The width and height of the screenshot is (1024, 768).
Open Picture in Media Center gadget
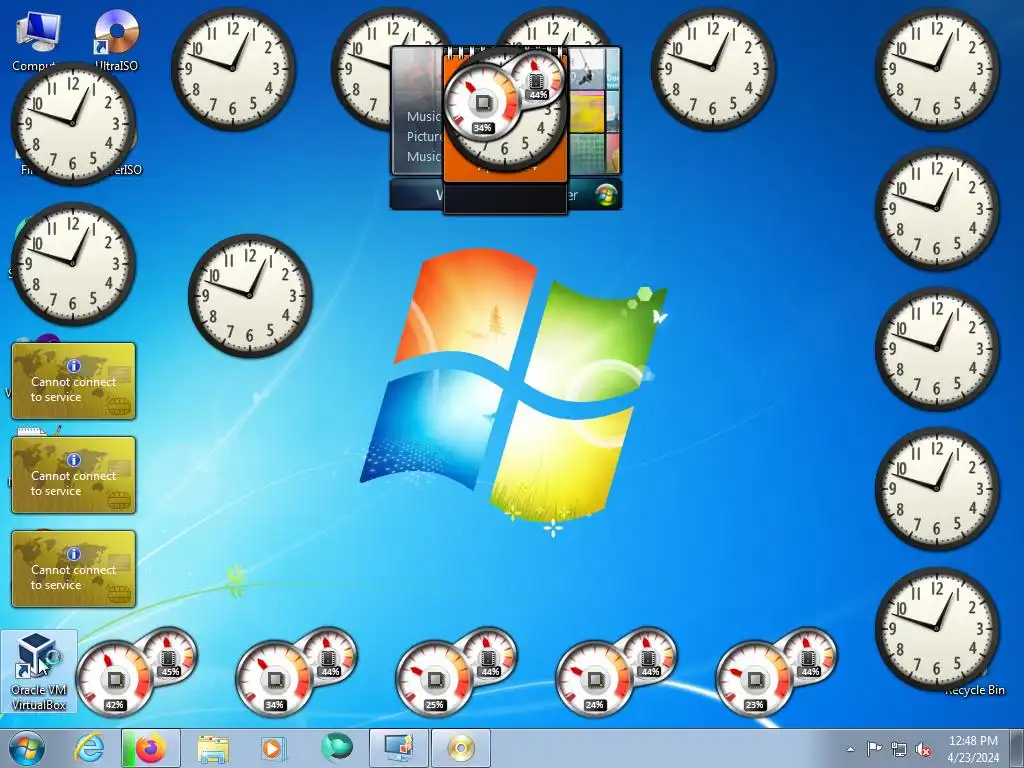tap(424, 136)
